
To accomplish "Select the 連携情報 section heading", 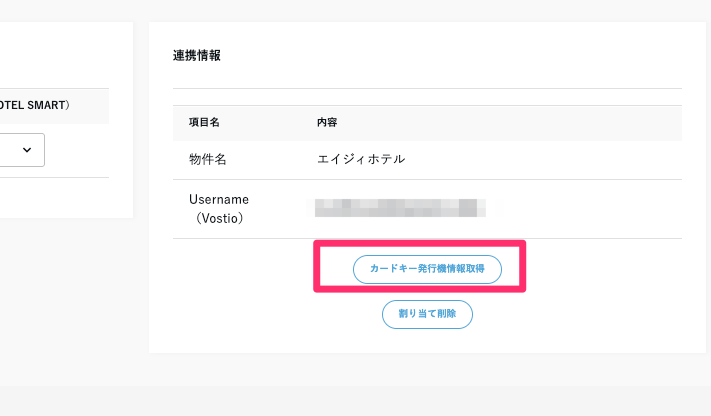I will click(197, 56).
